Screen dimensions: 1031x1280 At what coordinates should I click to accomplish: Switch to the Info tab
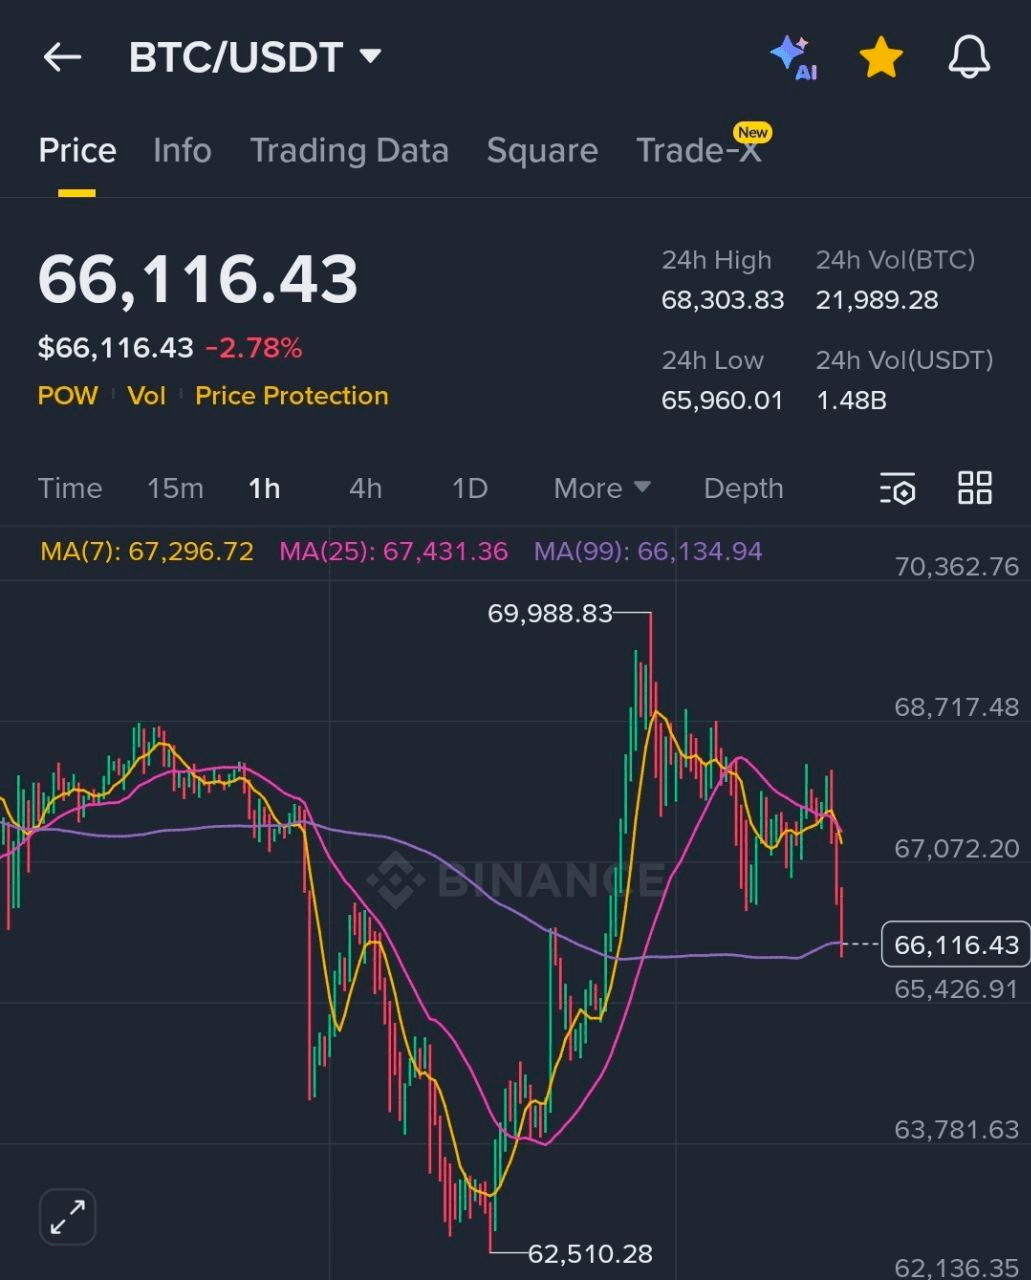[x=182, y=151]
